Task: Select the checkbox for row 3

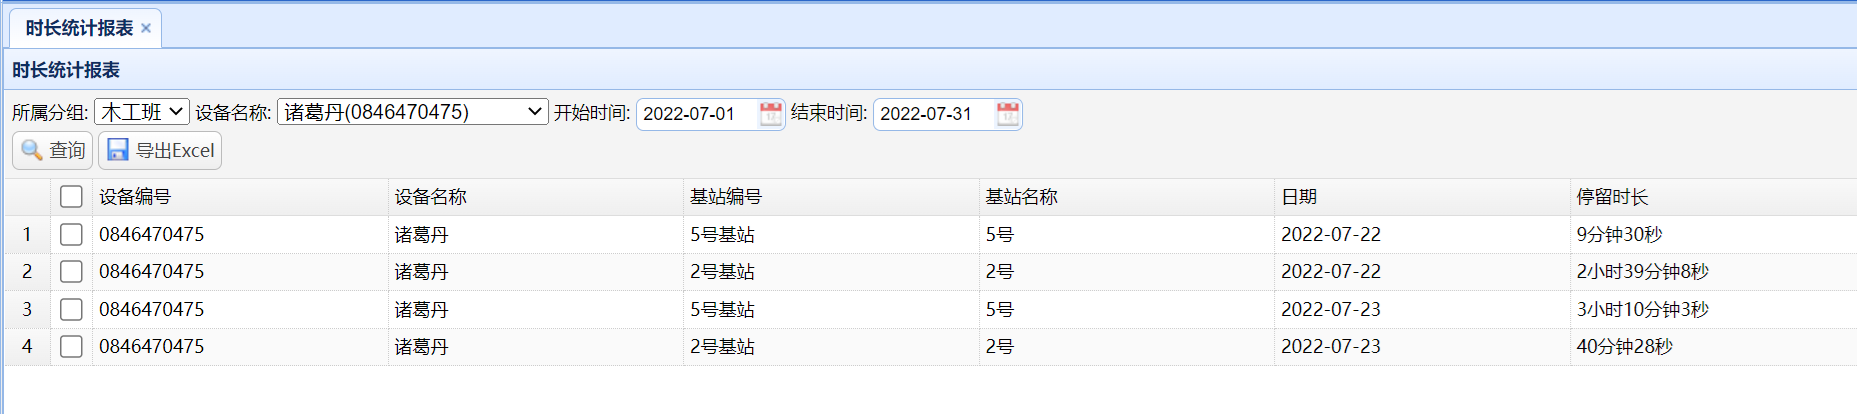Action: (71, 309)
